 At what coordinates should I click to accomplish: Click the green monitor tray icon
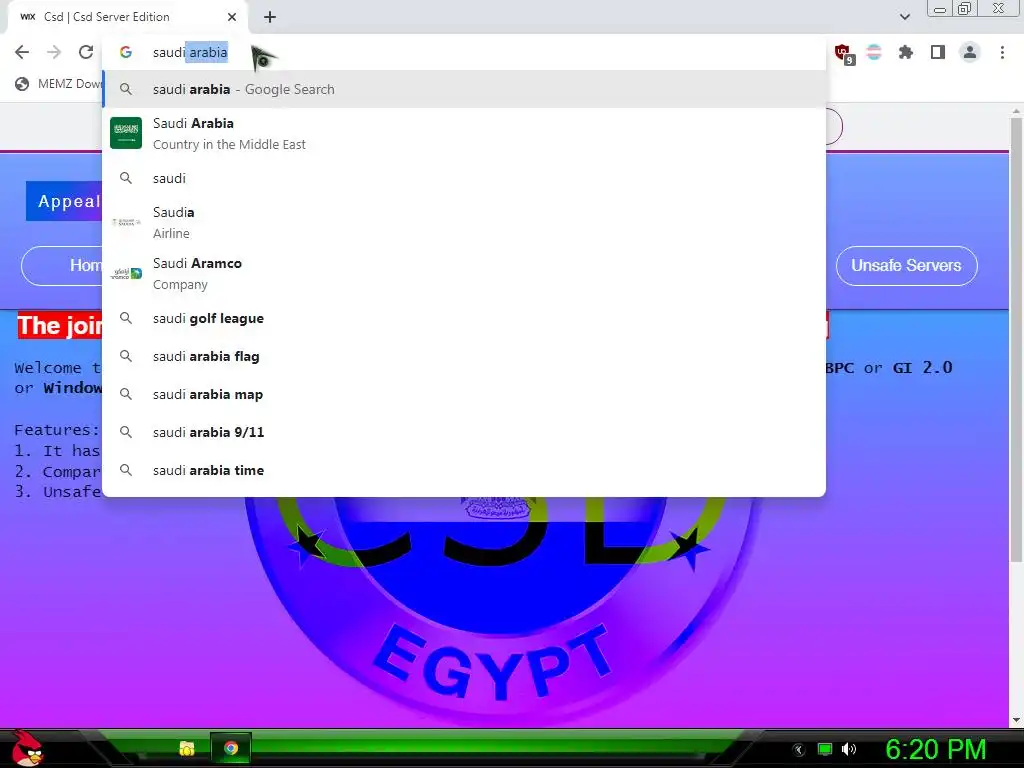tap(825, 749)
